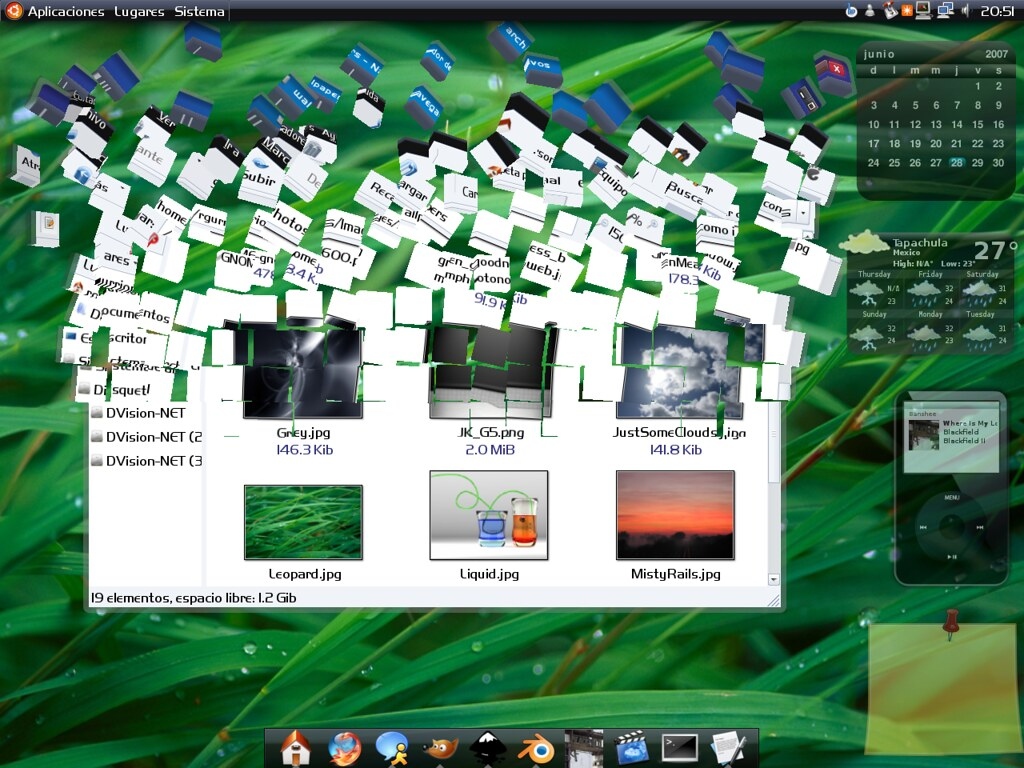Click the network connection tray icon
The width and height of the screenshot is (1024, 768).
point(945,11)
